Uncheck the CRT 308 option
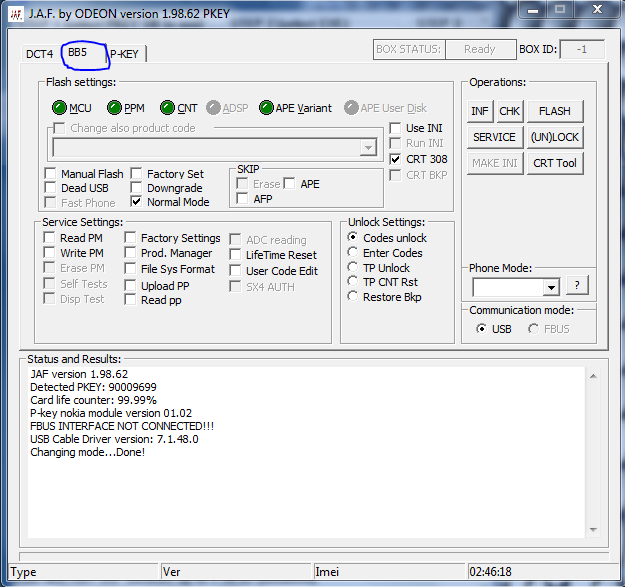This screenshot has height=587, width=625. pyautogui.click(x=395, y=159)
